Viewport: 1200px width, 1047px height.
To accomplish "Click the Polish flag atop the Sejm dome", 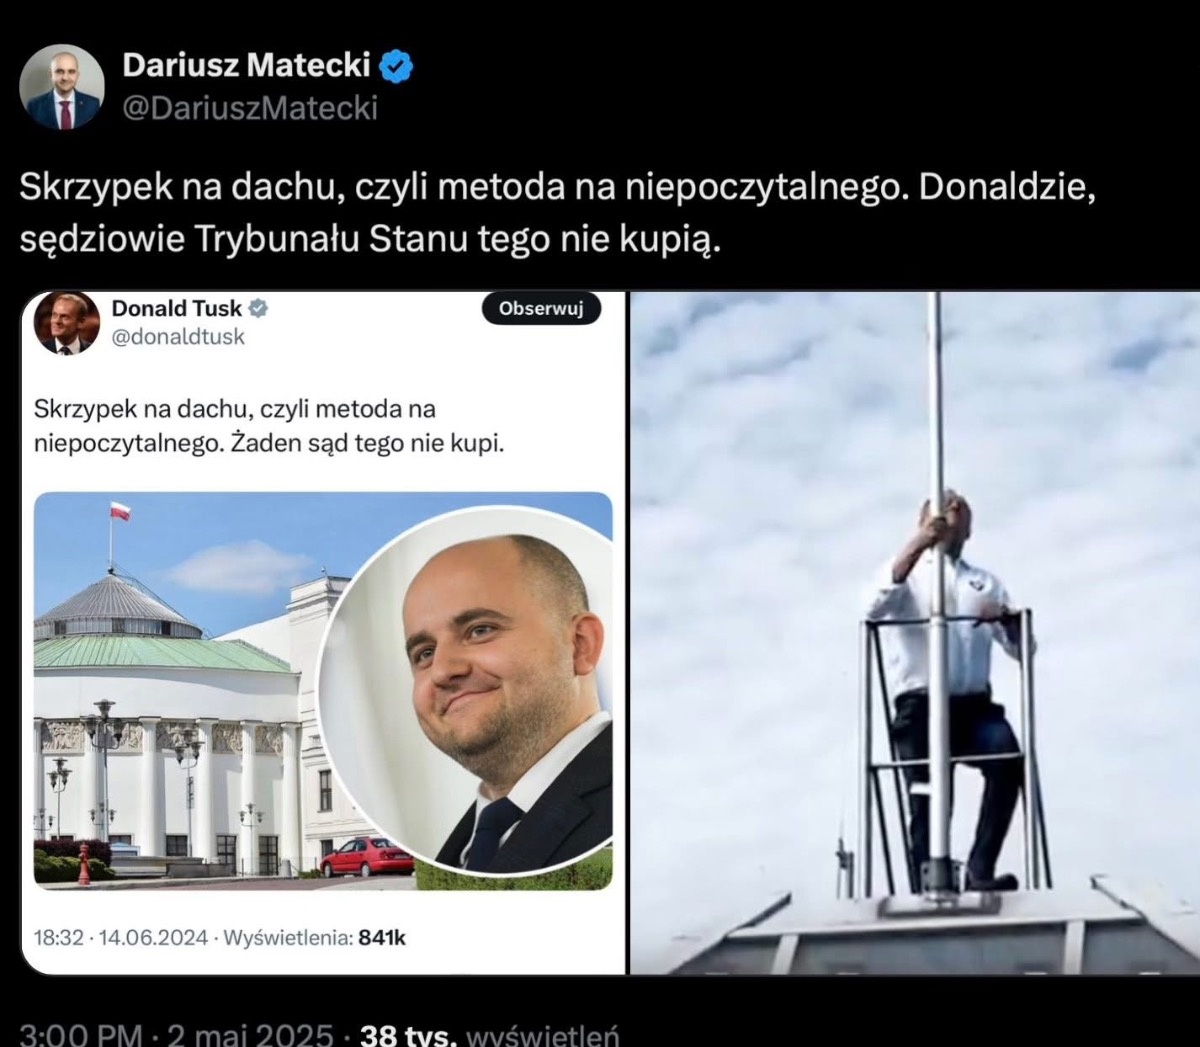I will 120,511.
